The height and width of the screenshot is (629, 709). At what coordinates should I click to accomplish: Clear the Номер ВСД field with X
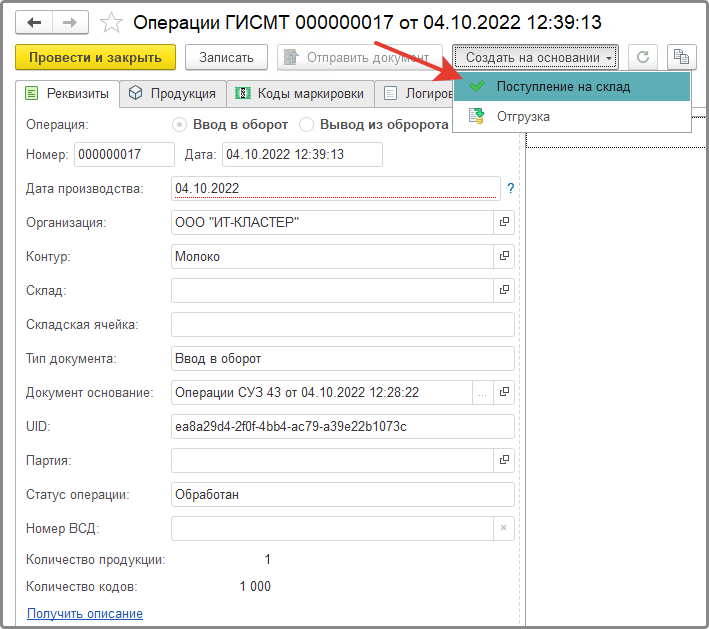click(x=503, y=528)
